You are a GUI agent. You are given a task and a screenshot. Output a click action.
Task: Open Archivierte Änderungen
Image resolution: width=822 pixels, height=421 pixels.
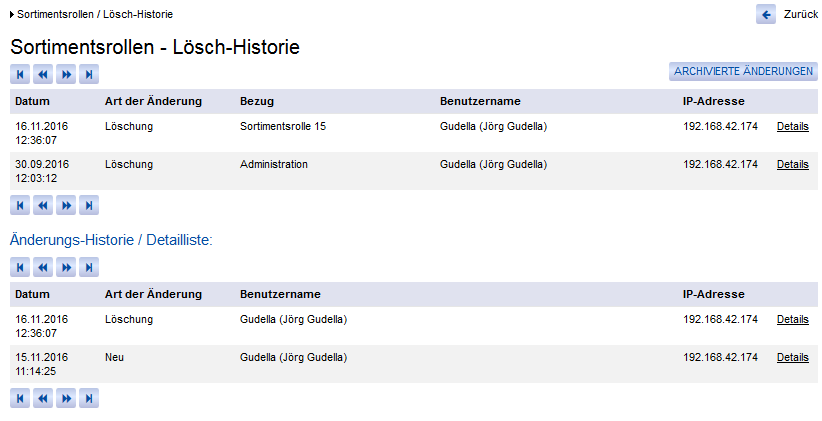743,72
